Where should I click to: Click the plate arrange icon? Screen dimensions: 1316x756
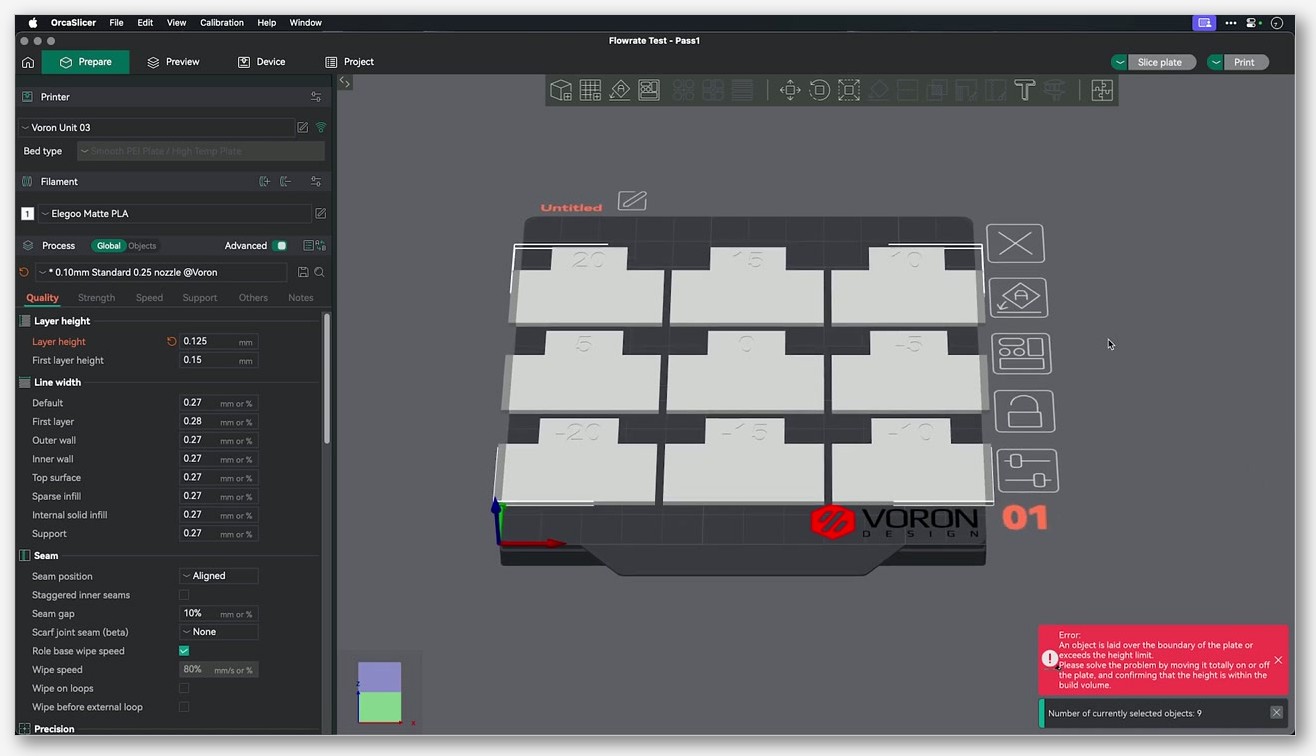tap(1021, 354)
